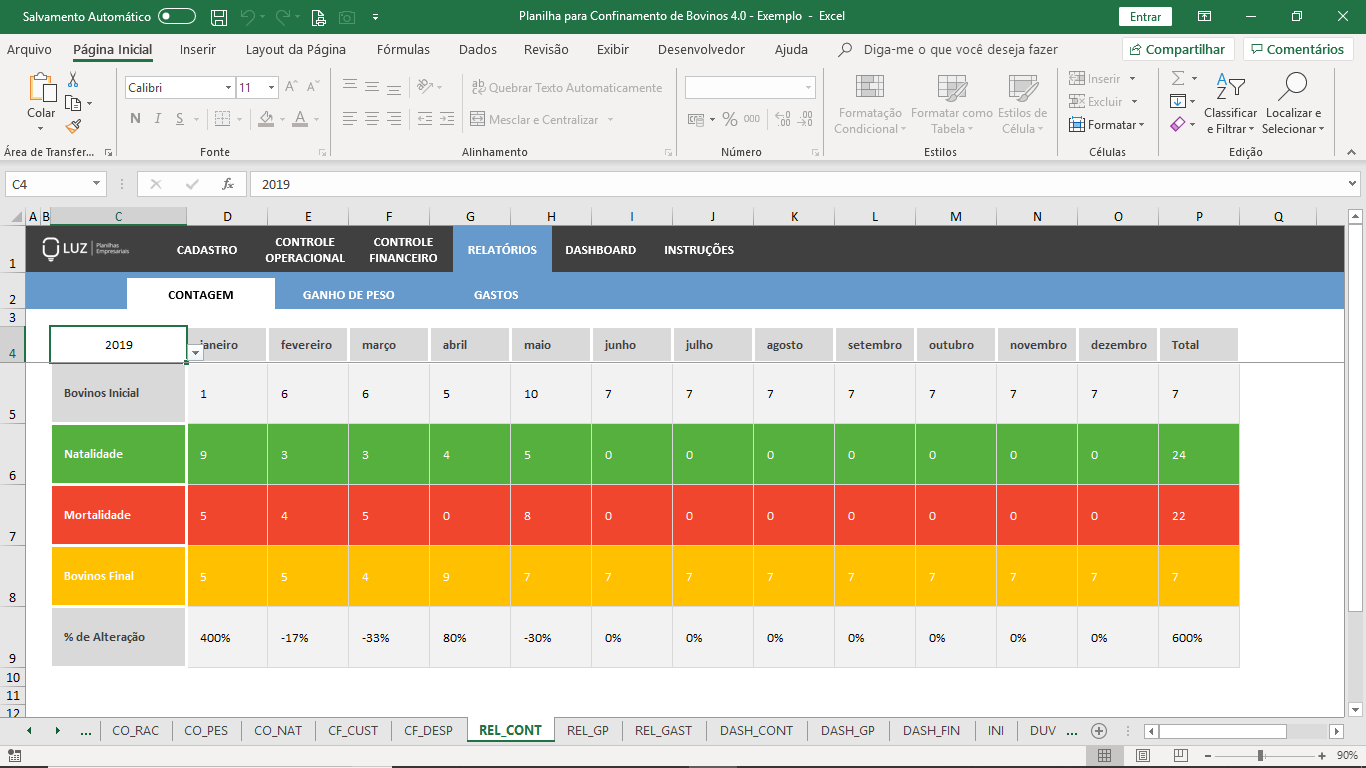Click the GANHO DE PESO report link
The height and width of the screenshot is (768, 1366).
click(x=348, y=295)
